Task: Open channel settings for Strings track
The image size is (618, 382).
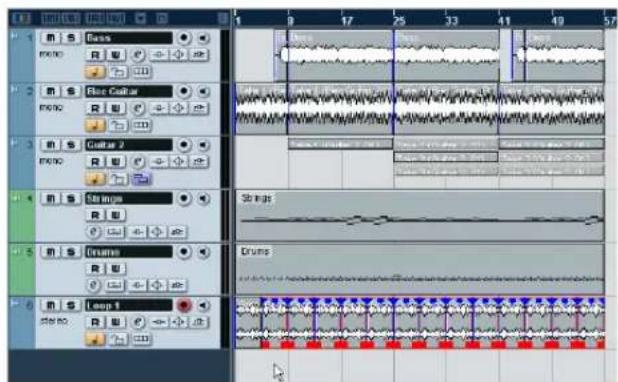Action: point(93,232)
